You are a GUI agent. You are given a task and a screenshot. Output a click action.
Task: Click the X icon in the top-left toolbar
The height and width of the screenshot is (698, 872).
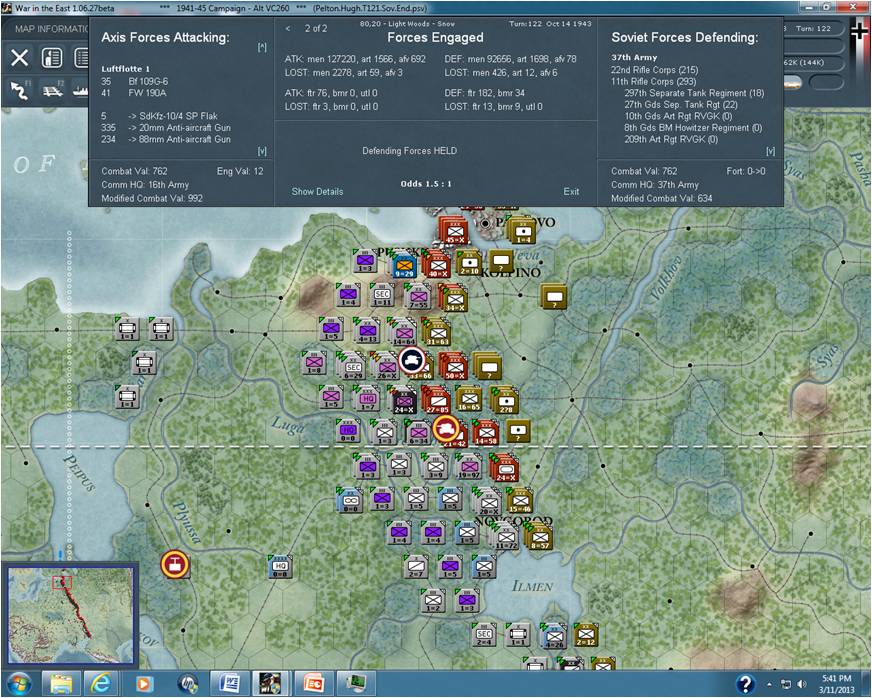coord(19,58)
